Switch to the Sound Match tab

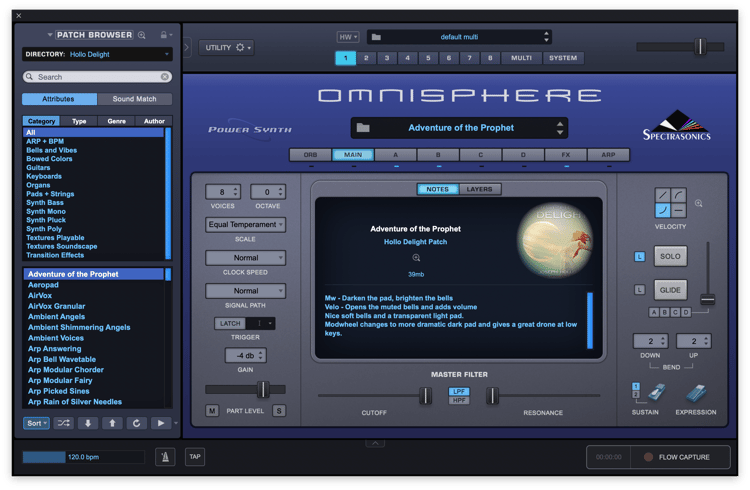134,99
